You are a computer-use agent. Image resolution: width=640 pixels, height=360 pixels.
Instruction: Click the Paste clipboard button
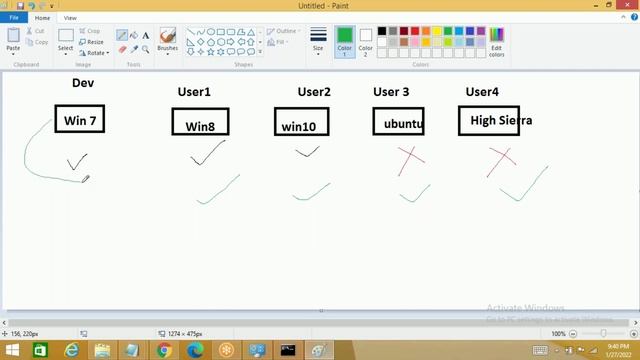coord(13,36)
